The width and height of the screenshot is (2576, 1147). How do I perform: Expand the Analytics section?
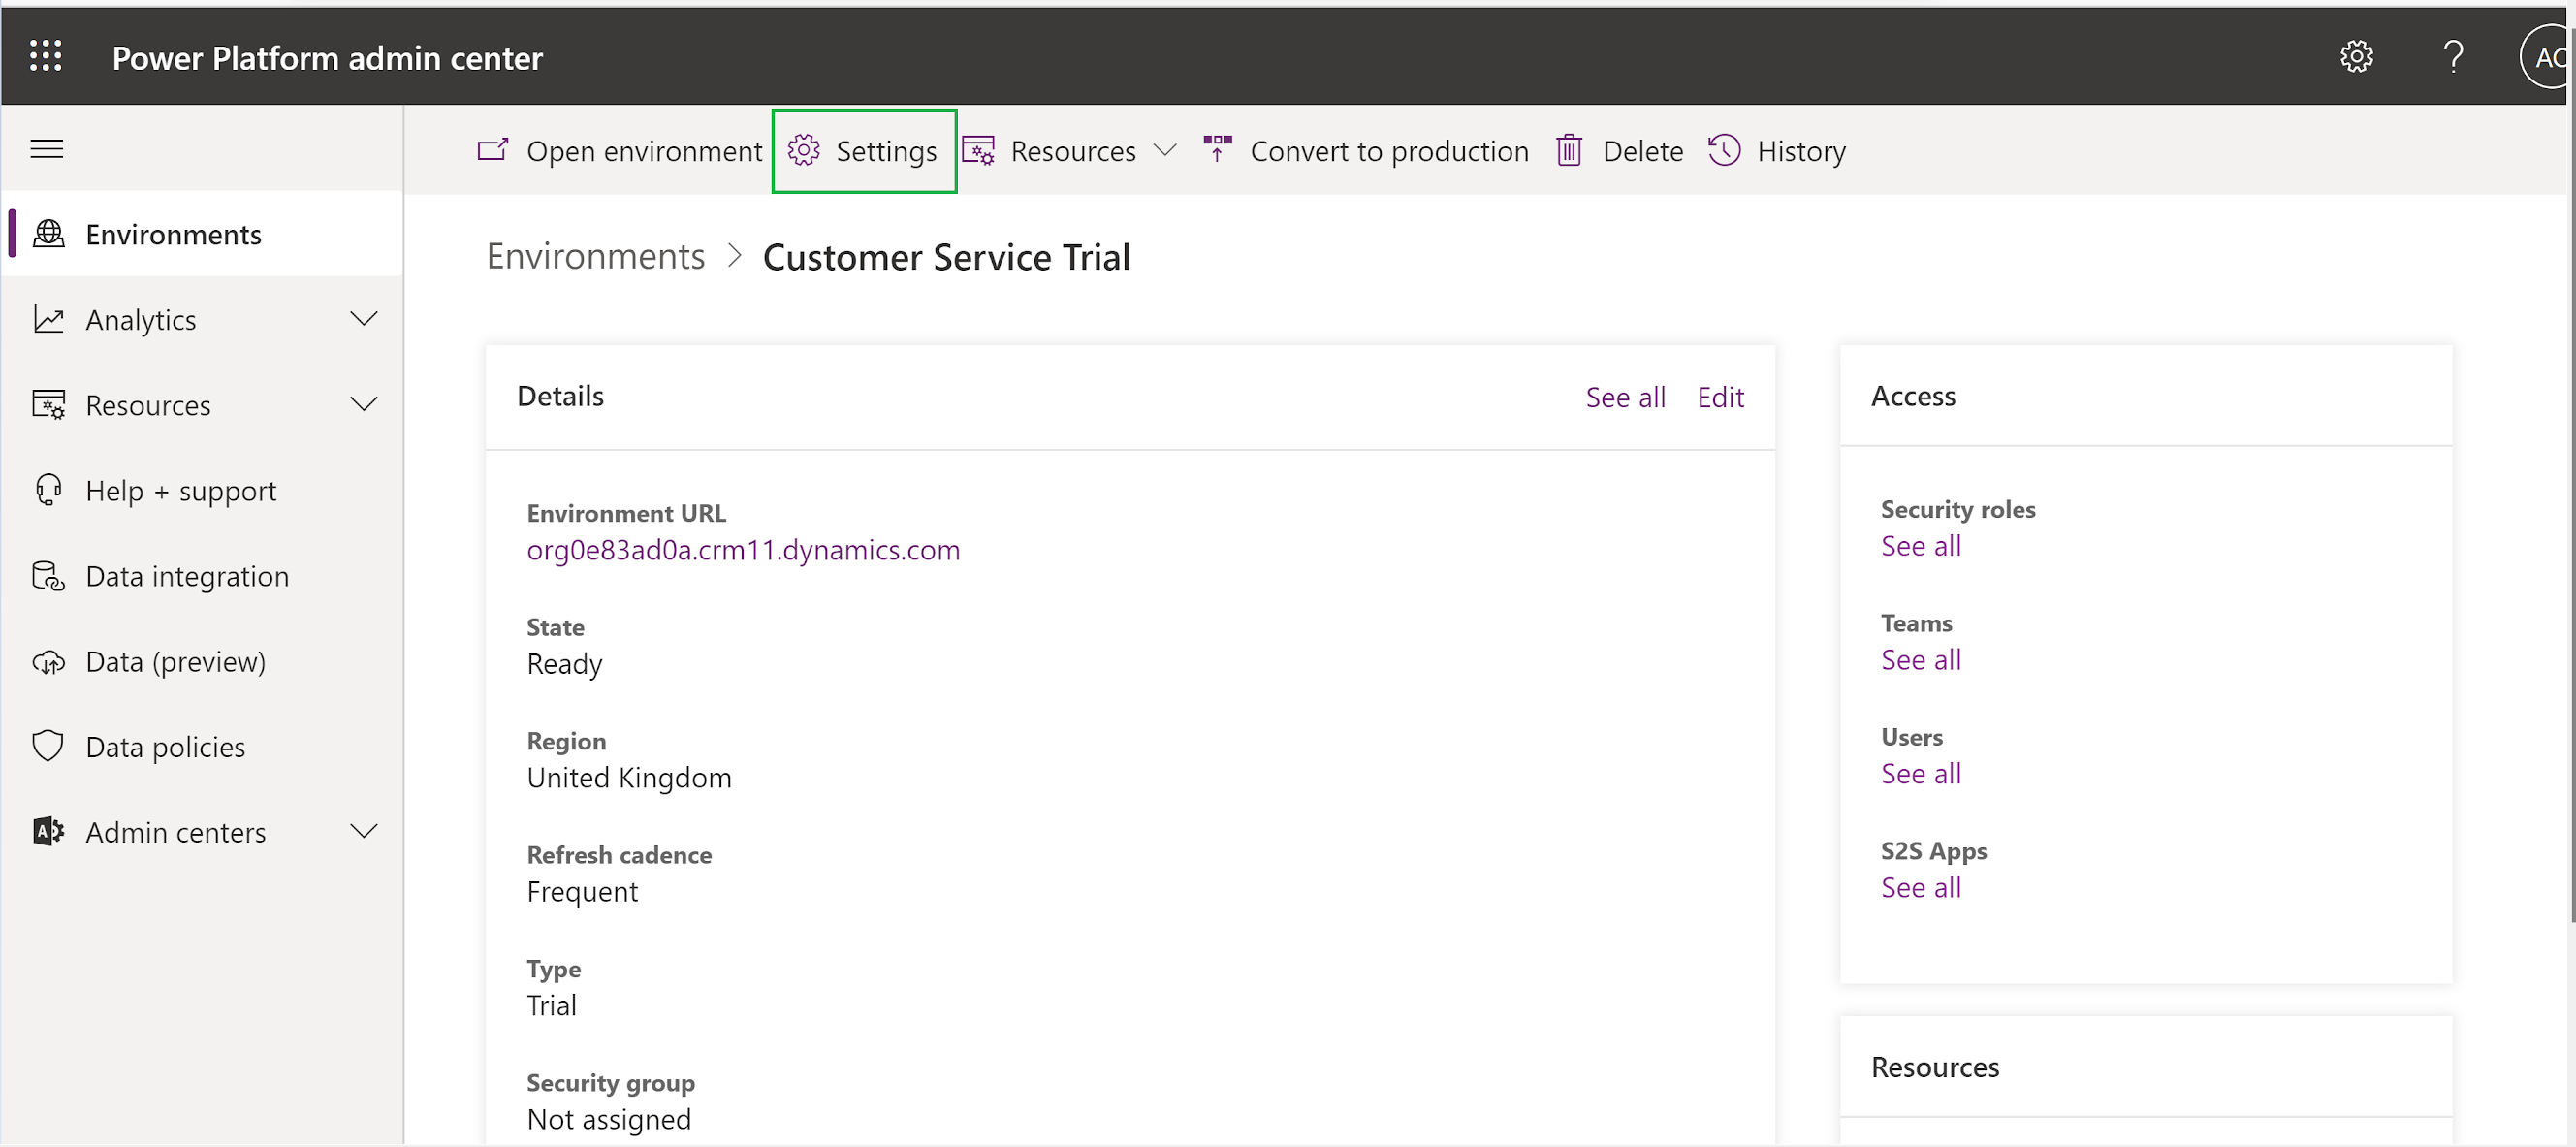click(365, 318)
